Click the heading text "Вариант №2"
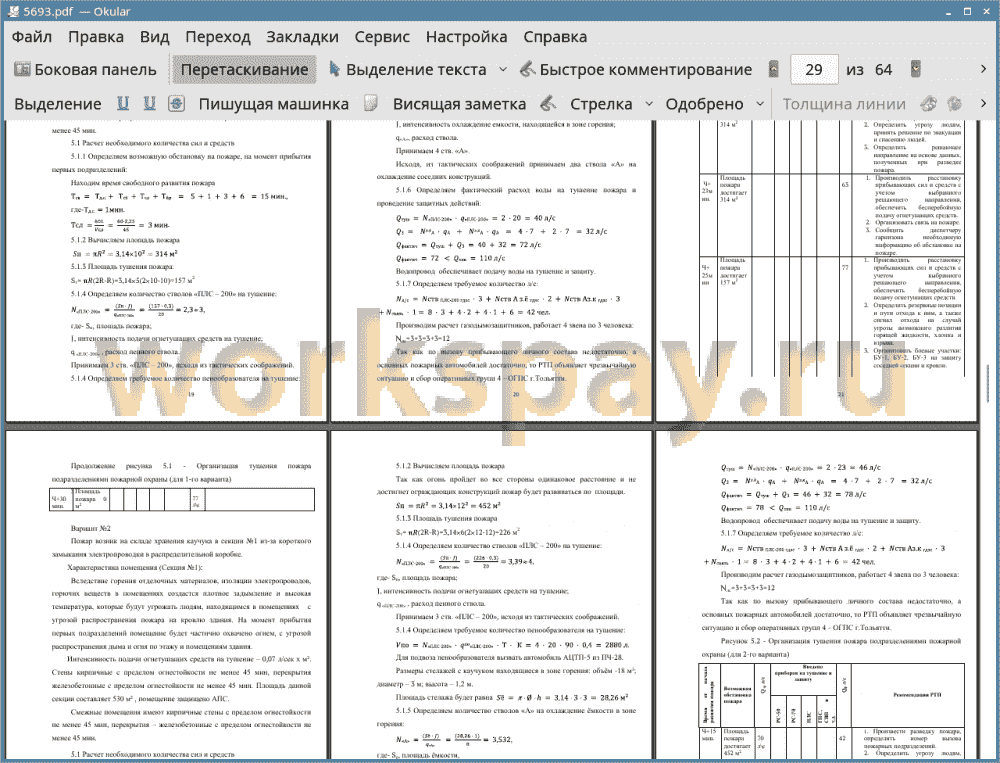 point(91,528)
